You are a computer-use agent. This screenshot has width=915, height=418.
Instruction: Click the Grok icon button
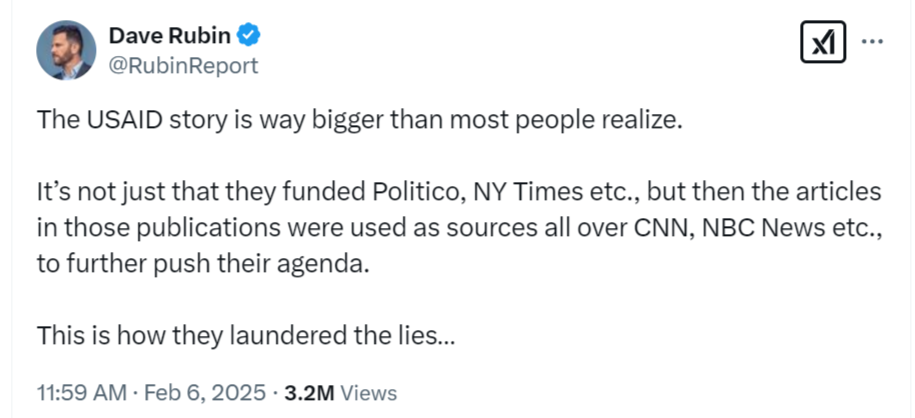tap(825, 42)
